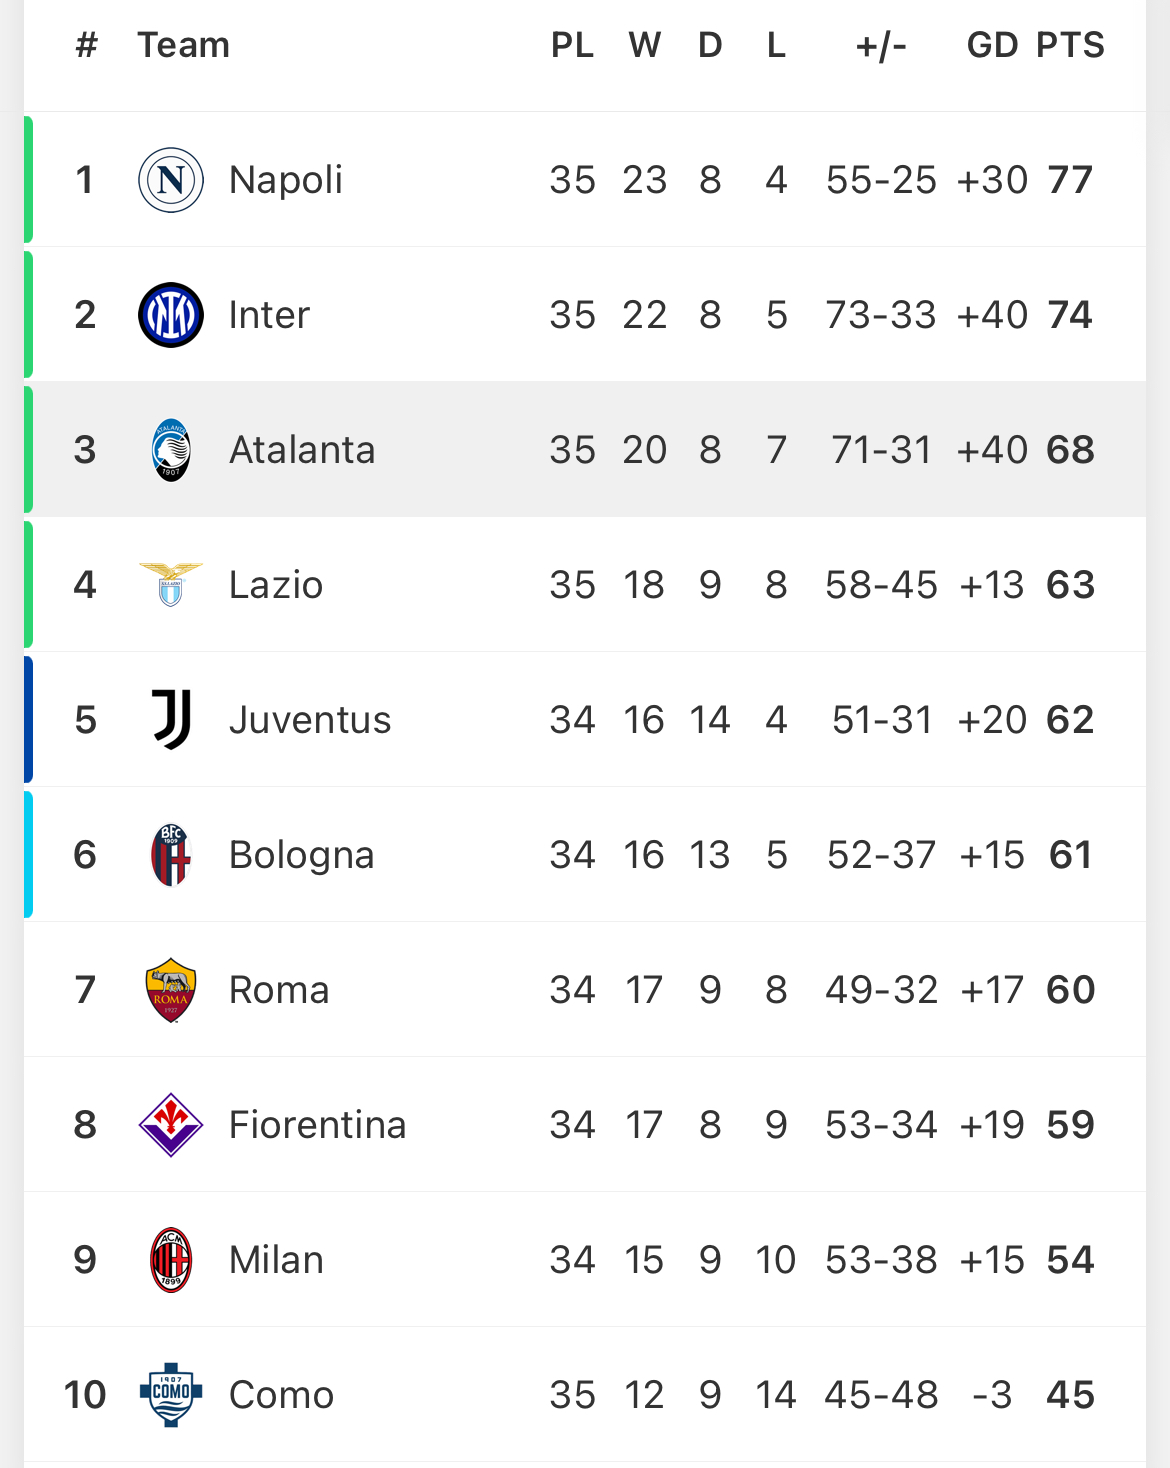This screenshot has width=1170, height=1468.
Task: Select the blue qualification marker beside Juventus
Action: pyautogui.click(x=28, y=719)
